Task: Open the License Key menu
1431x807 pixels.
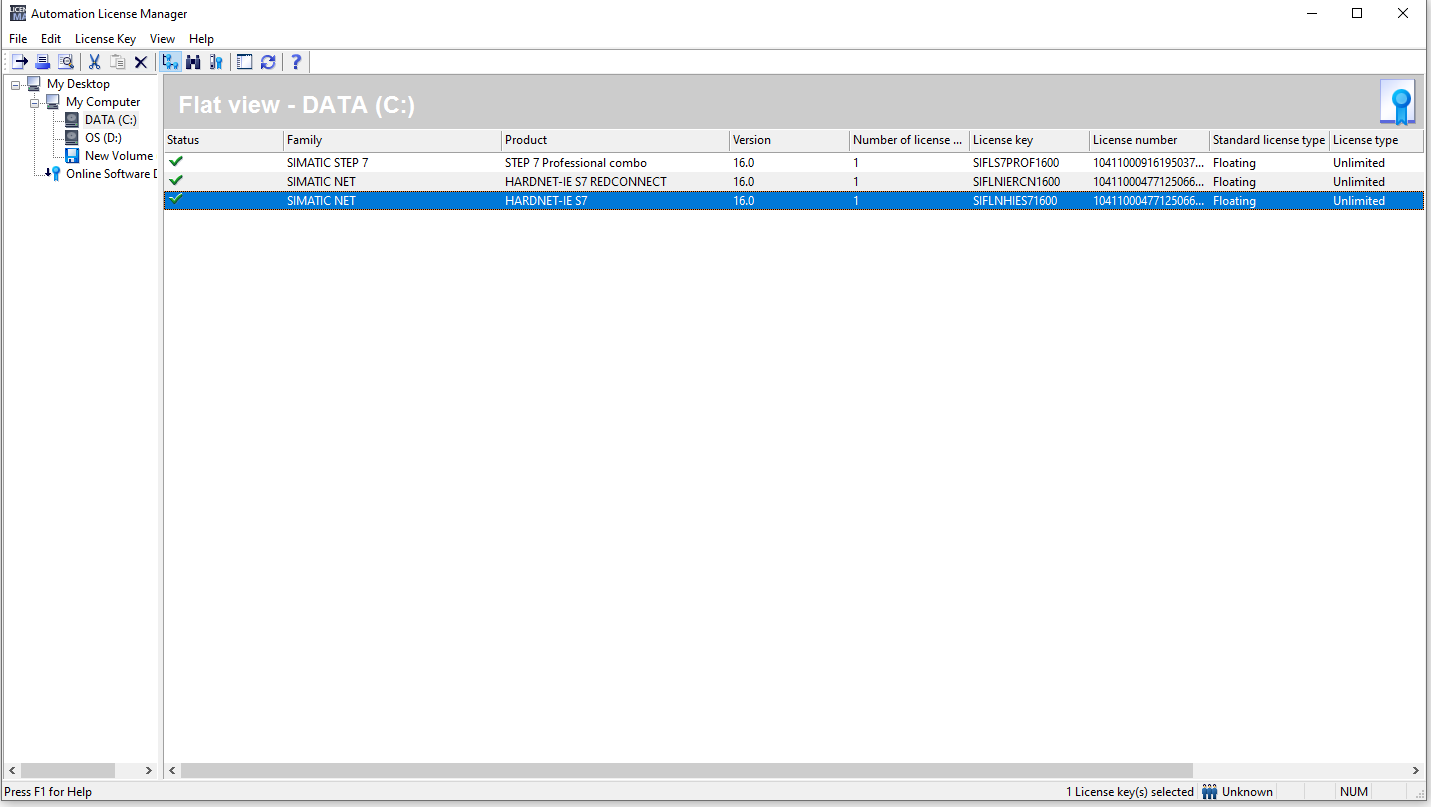Action: (x=105, y=39)
